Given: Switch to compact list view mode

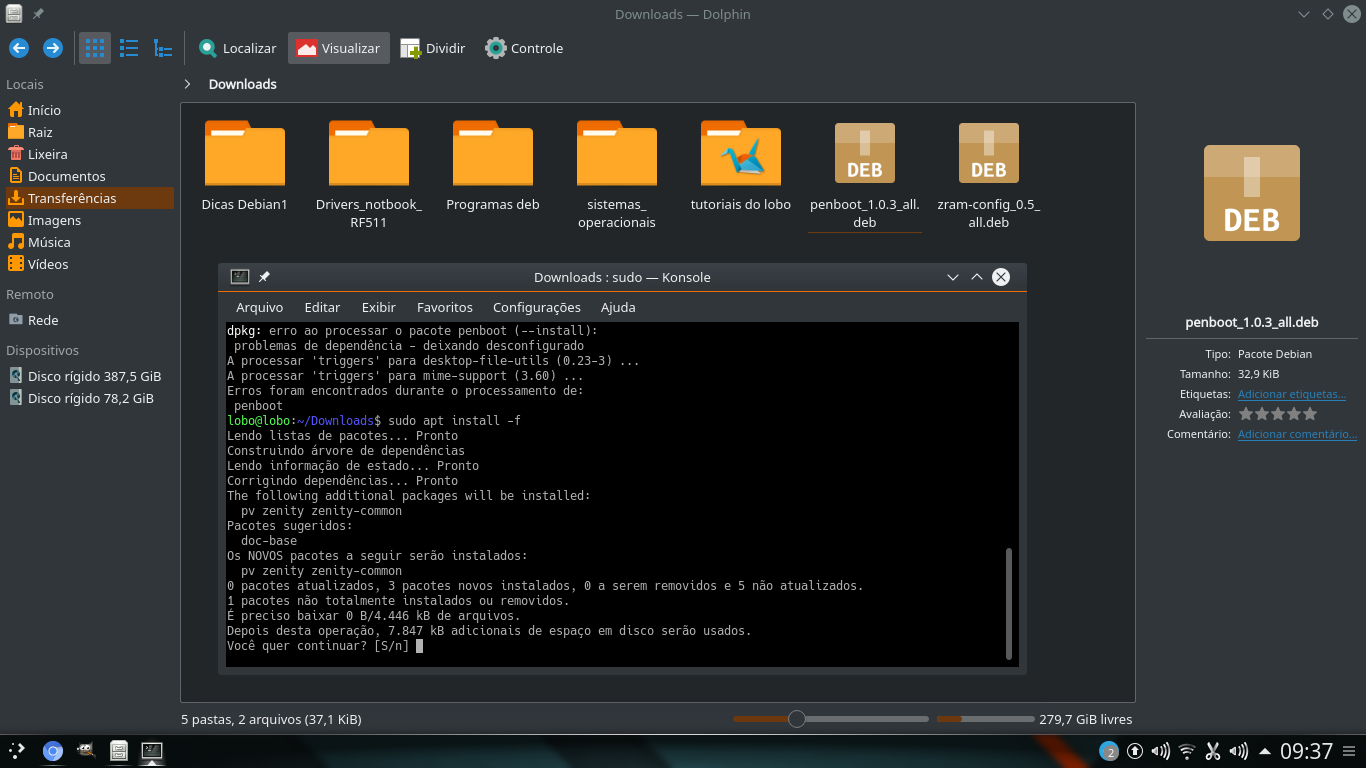Looking at the screenshot, I should point(128,47).
